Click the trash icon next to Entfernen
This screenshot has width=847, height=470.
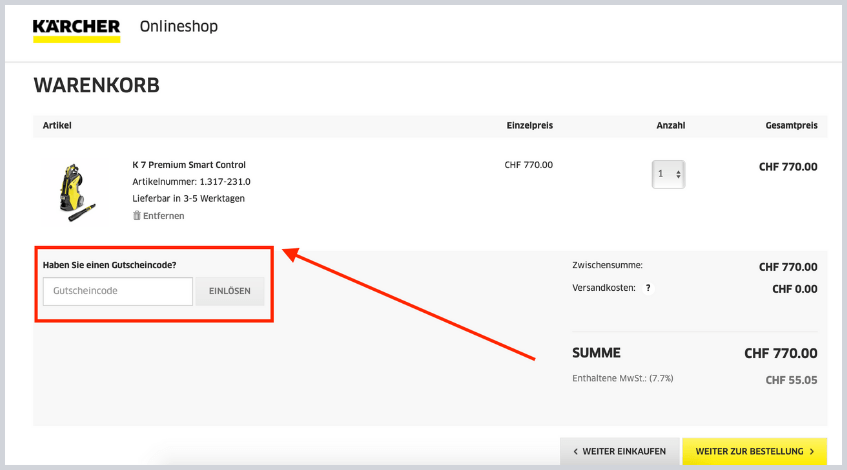click(x=136, y=215)
